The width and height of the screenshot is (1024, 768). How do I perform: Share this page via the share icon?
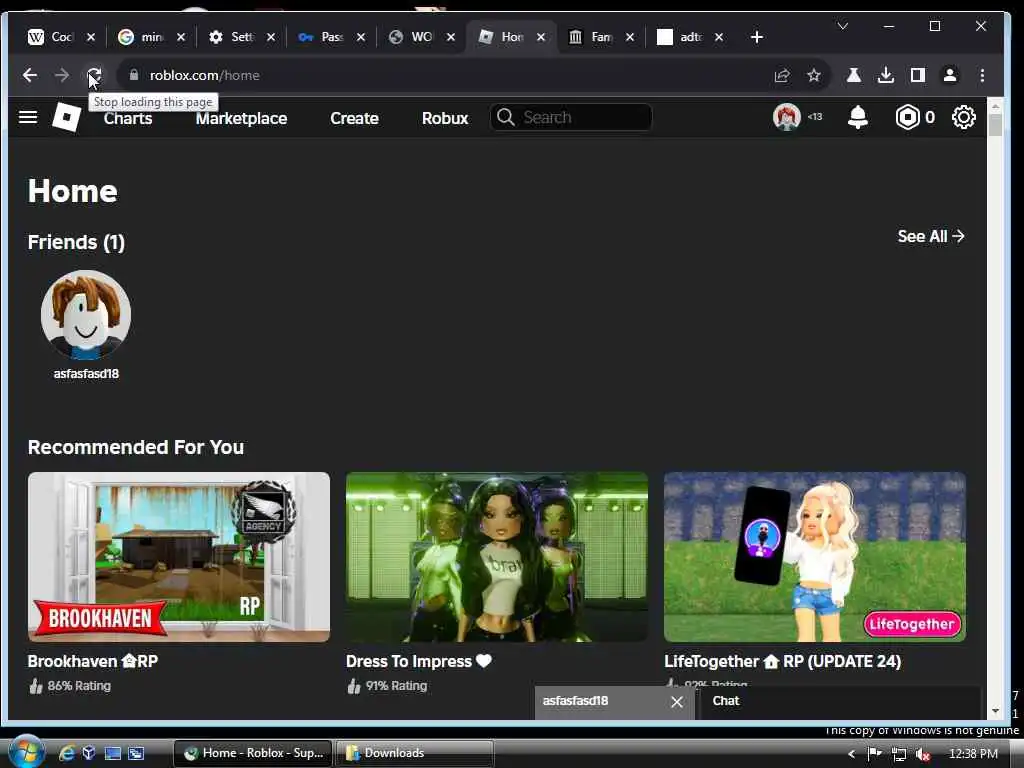[x=782, y=75]
